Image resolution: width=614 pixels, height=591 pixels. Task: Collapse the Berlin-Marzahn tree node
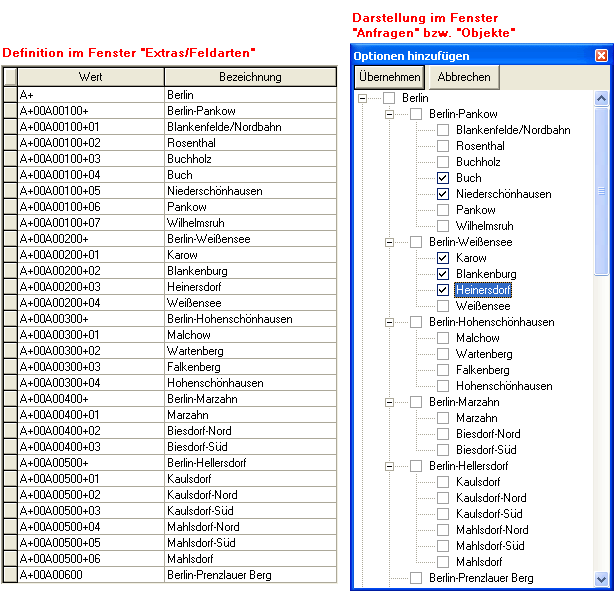pyautogui.click(x=389, y=402)
